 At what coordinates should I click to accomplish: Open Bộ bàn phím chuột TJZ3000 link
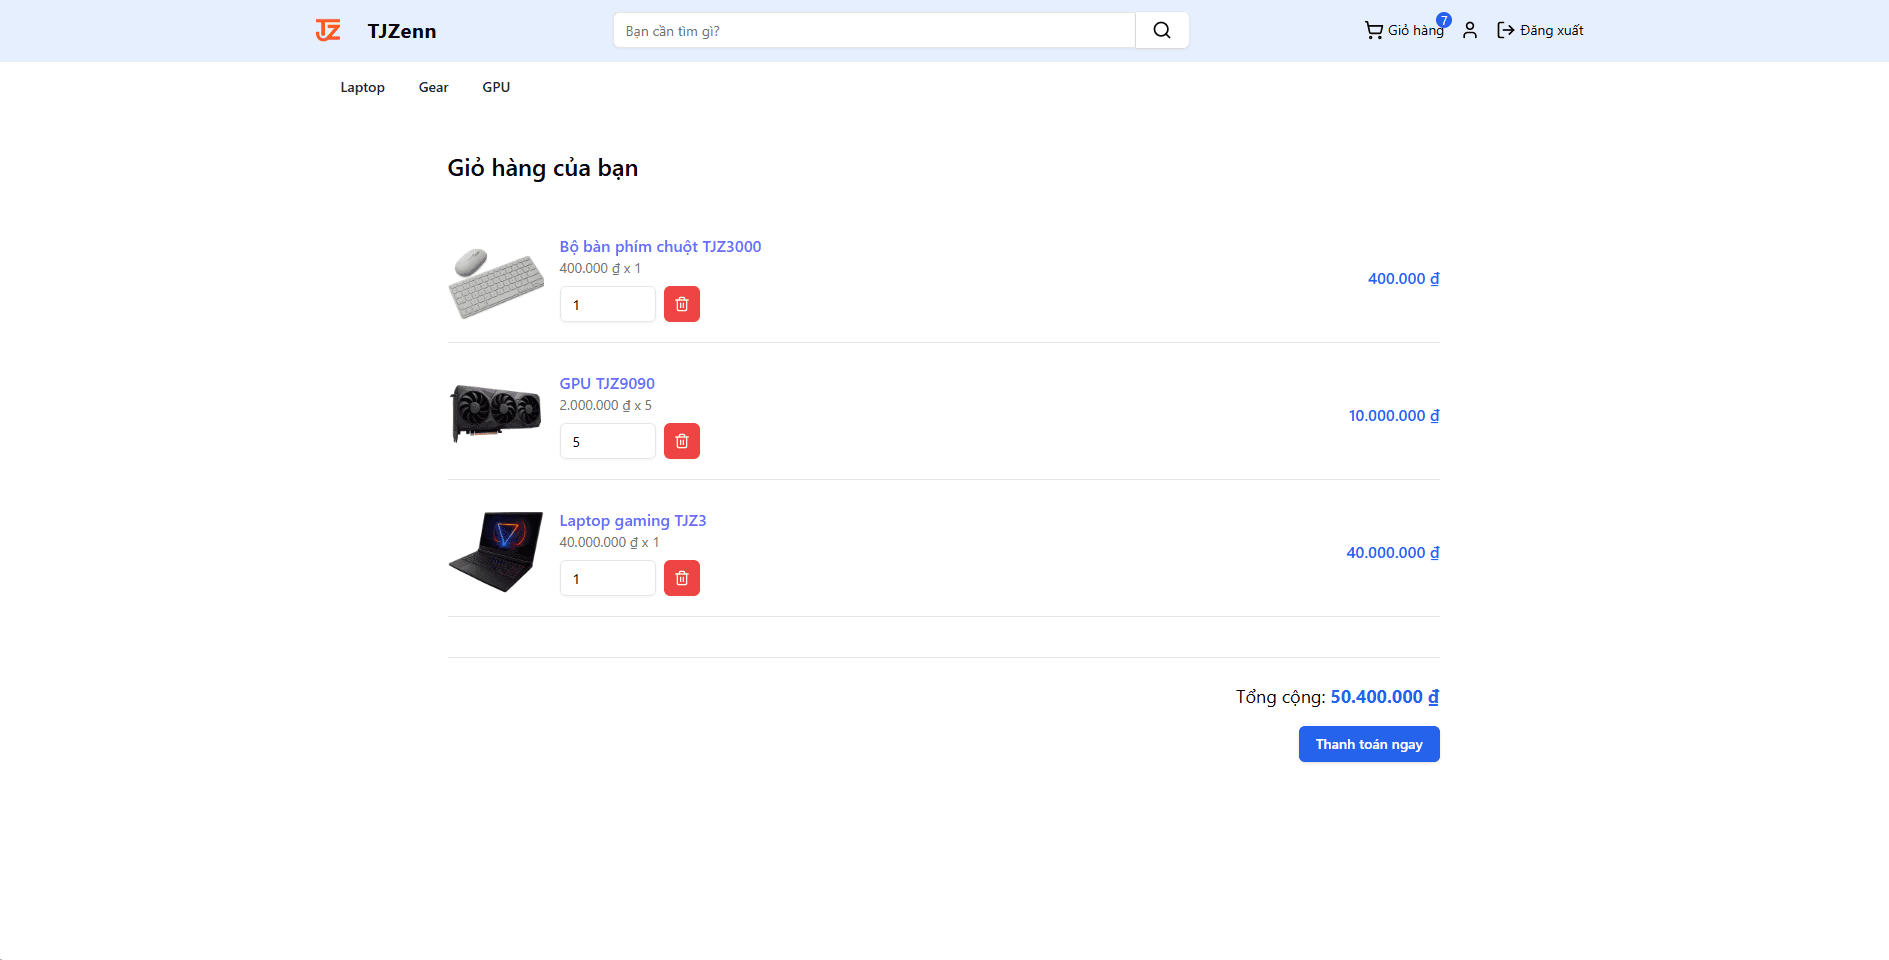tap(660, 246)
